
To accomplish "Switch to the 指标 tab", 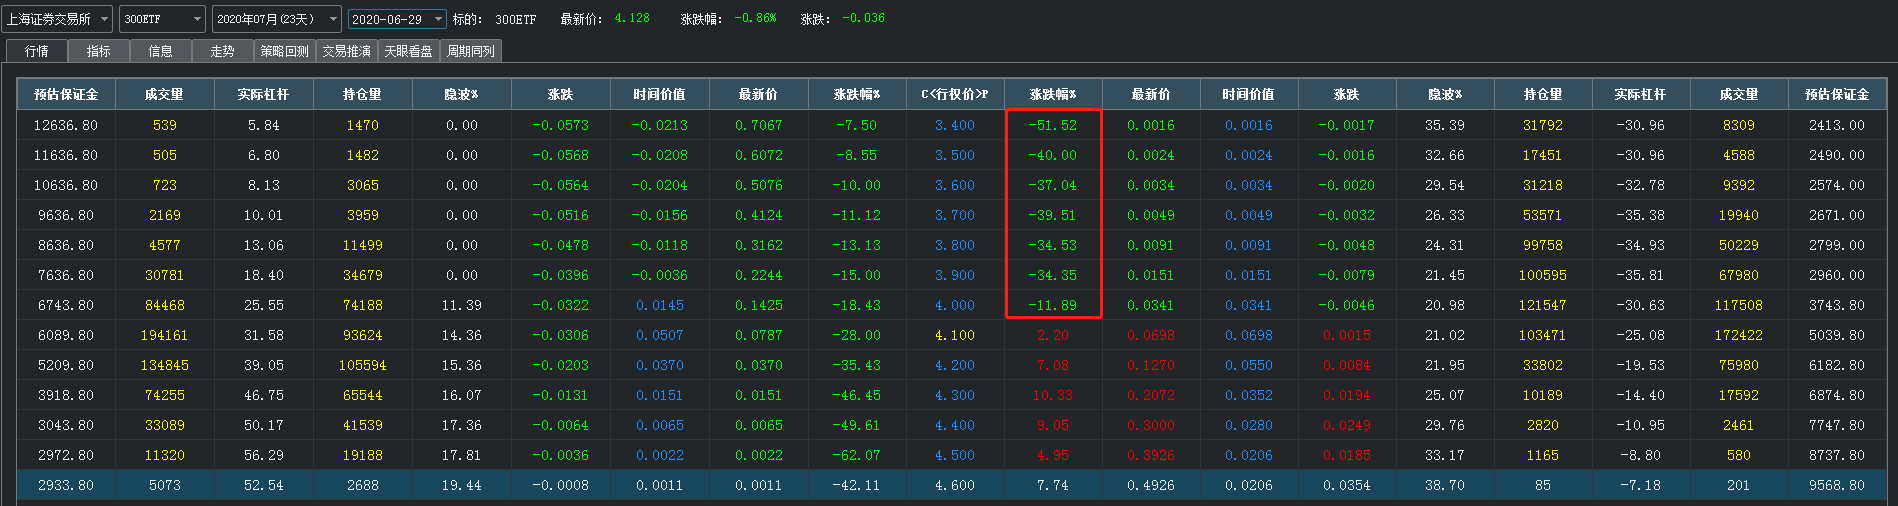I will coord(98,51).
